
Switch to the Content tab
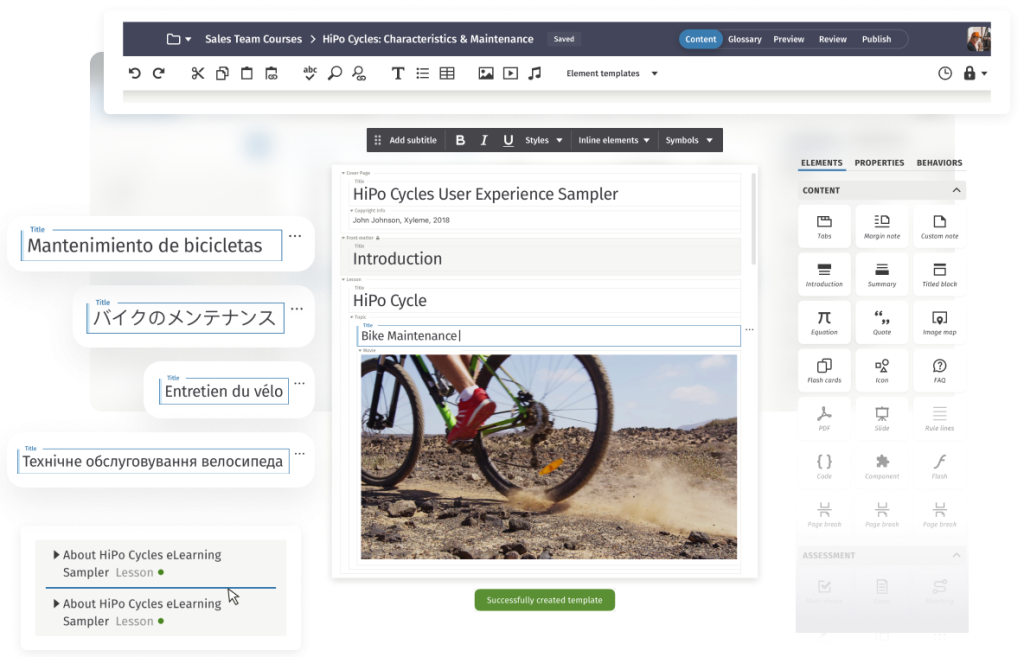point(701,39)
